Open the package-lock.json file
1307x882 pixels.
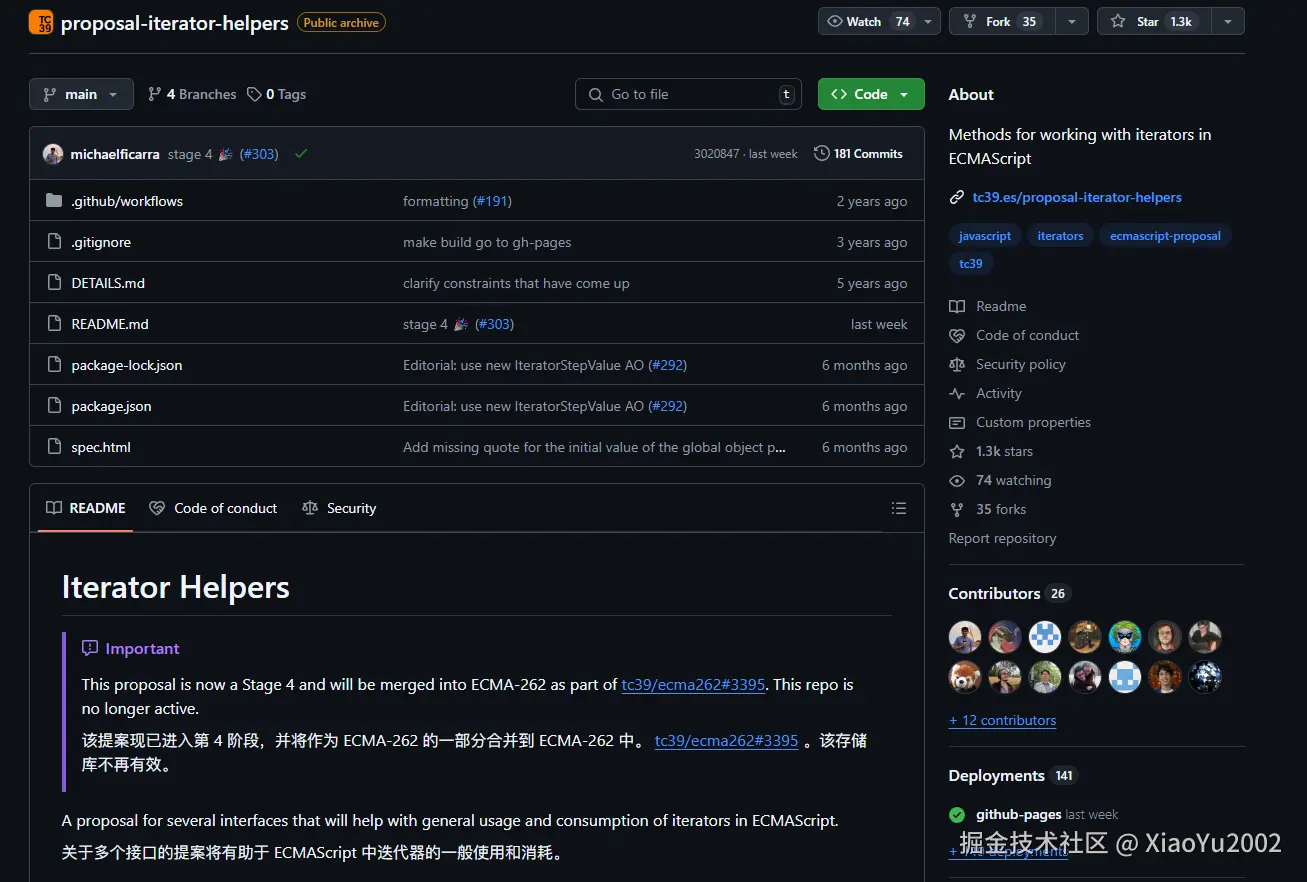[127, 365]
